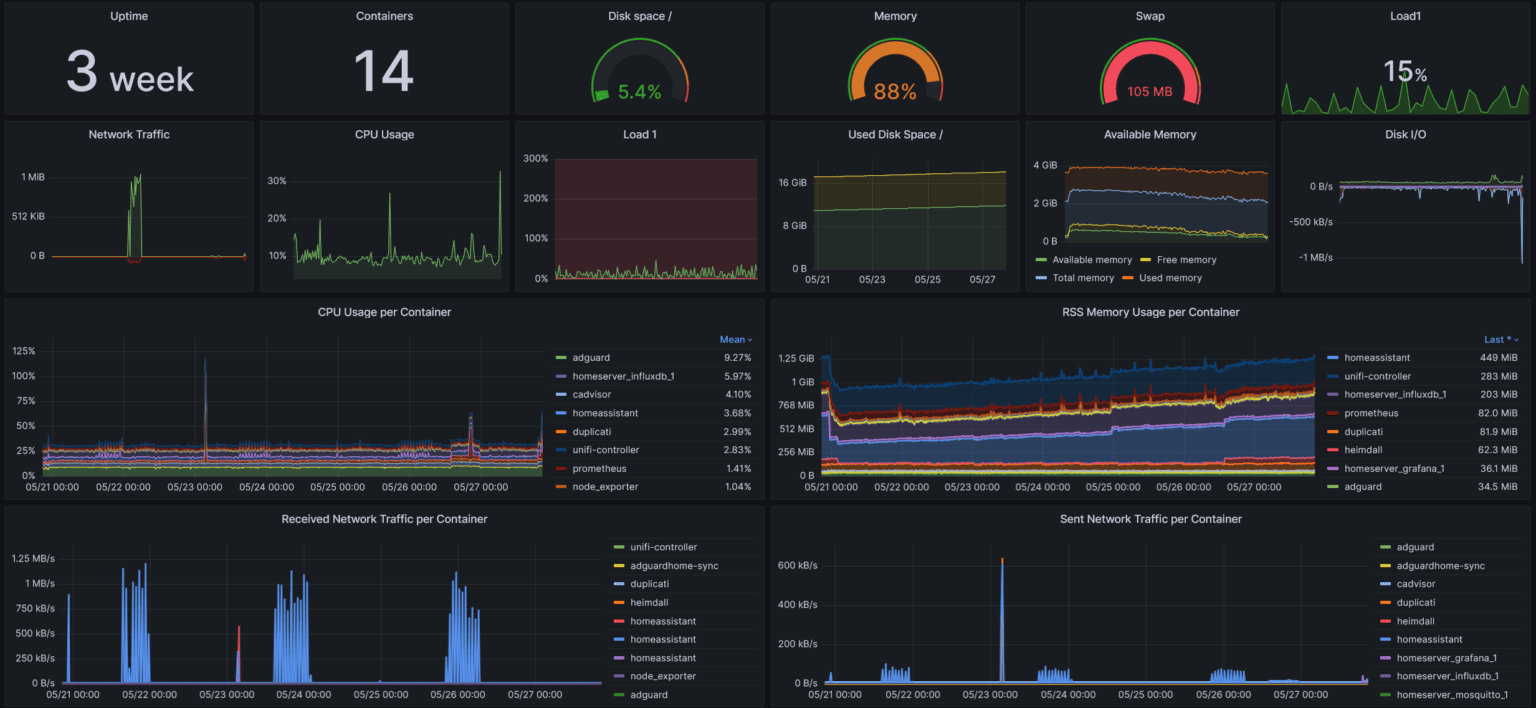Toggle cadvisor series in CPU Usage per Container legend
The height and width of the screenshot is (708, 1536).
[592, 395]
